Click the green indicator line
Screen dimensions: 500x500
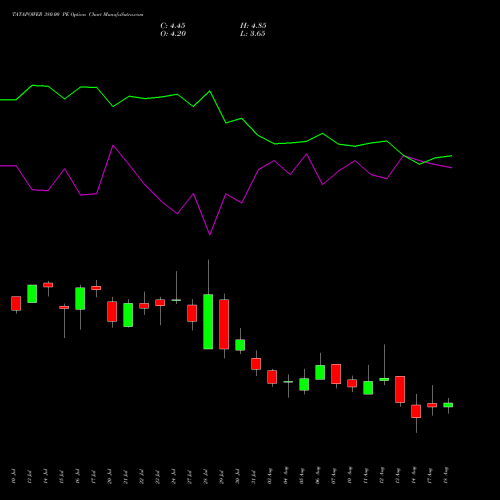pos(226,123)
